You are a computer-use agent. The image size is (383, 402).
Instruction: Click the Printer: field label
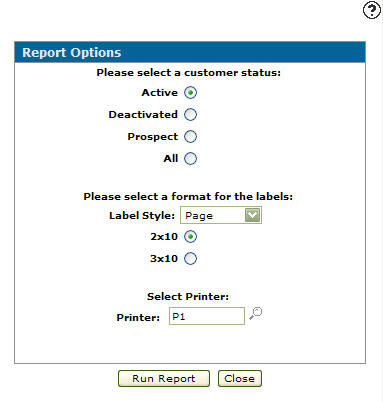138,317
